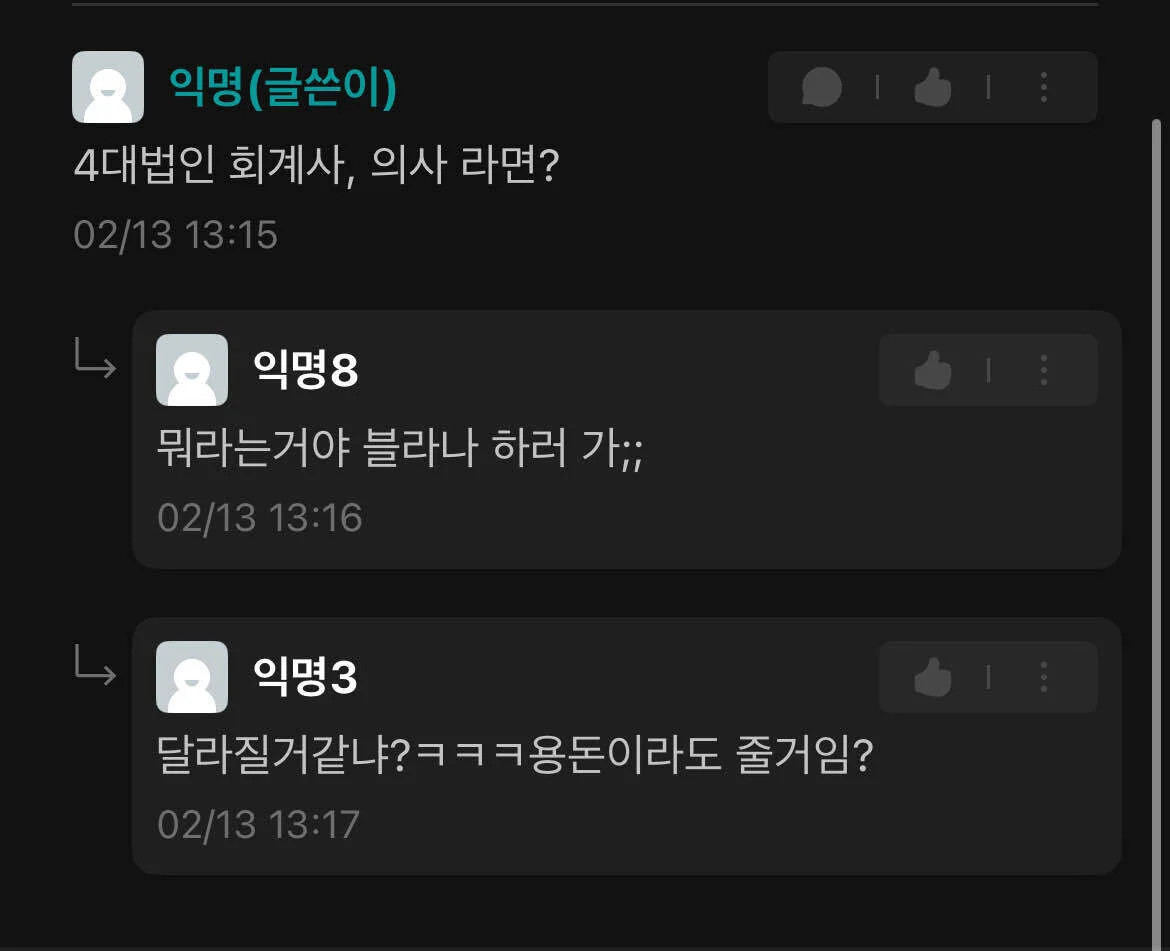The image size is (1170, 951).
Task: Click the 익명(글쓴이) profile avatar
Action: [x=108, y=87]
